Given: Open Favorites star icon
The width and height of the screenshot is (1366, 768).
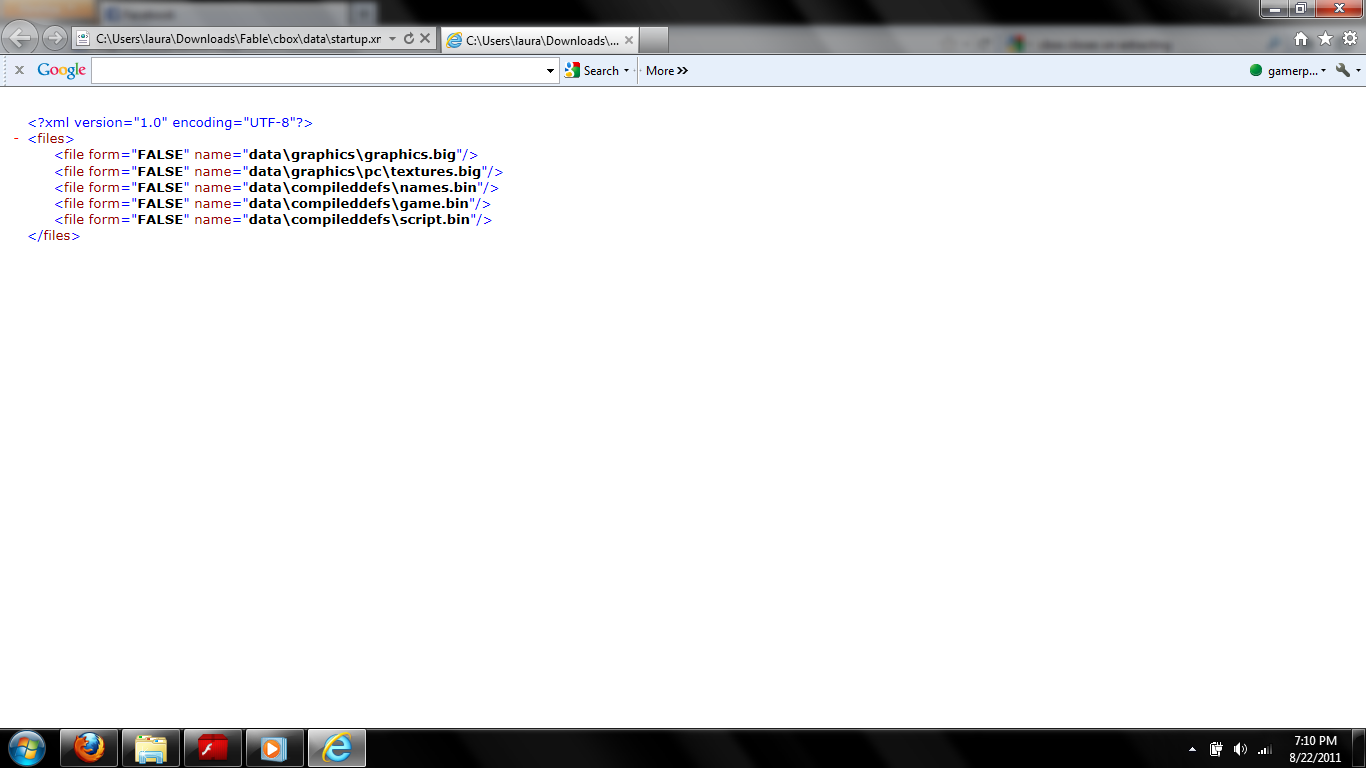Looking at the screenshot, I should [x=1325, y=39].
